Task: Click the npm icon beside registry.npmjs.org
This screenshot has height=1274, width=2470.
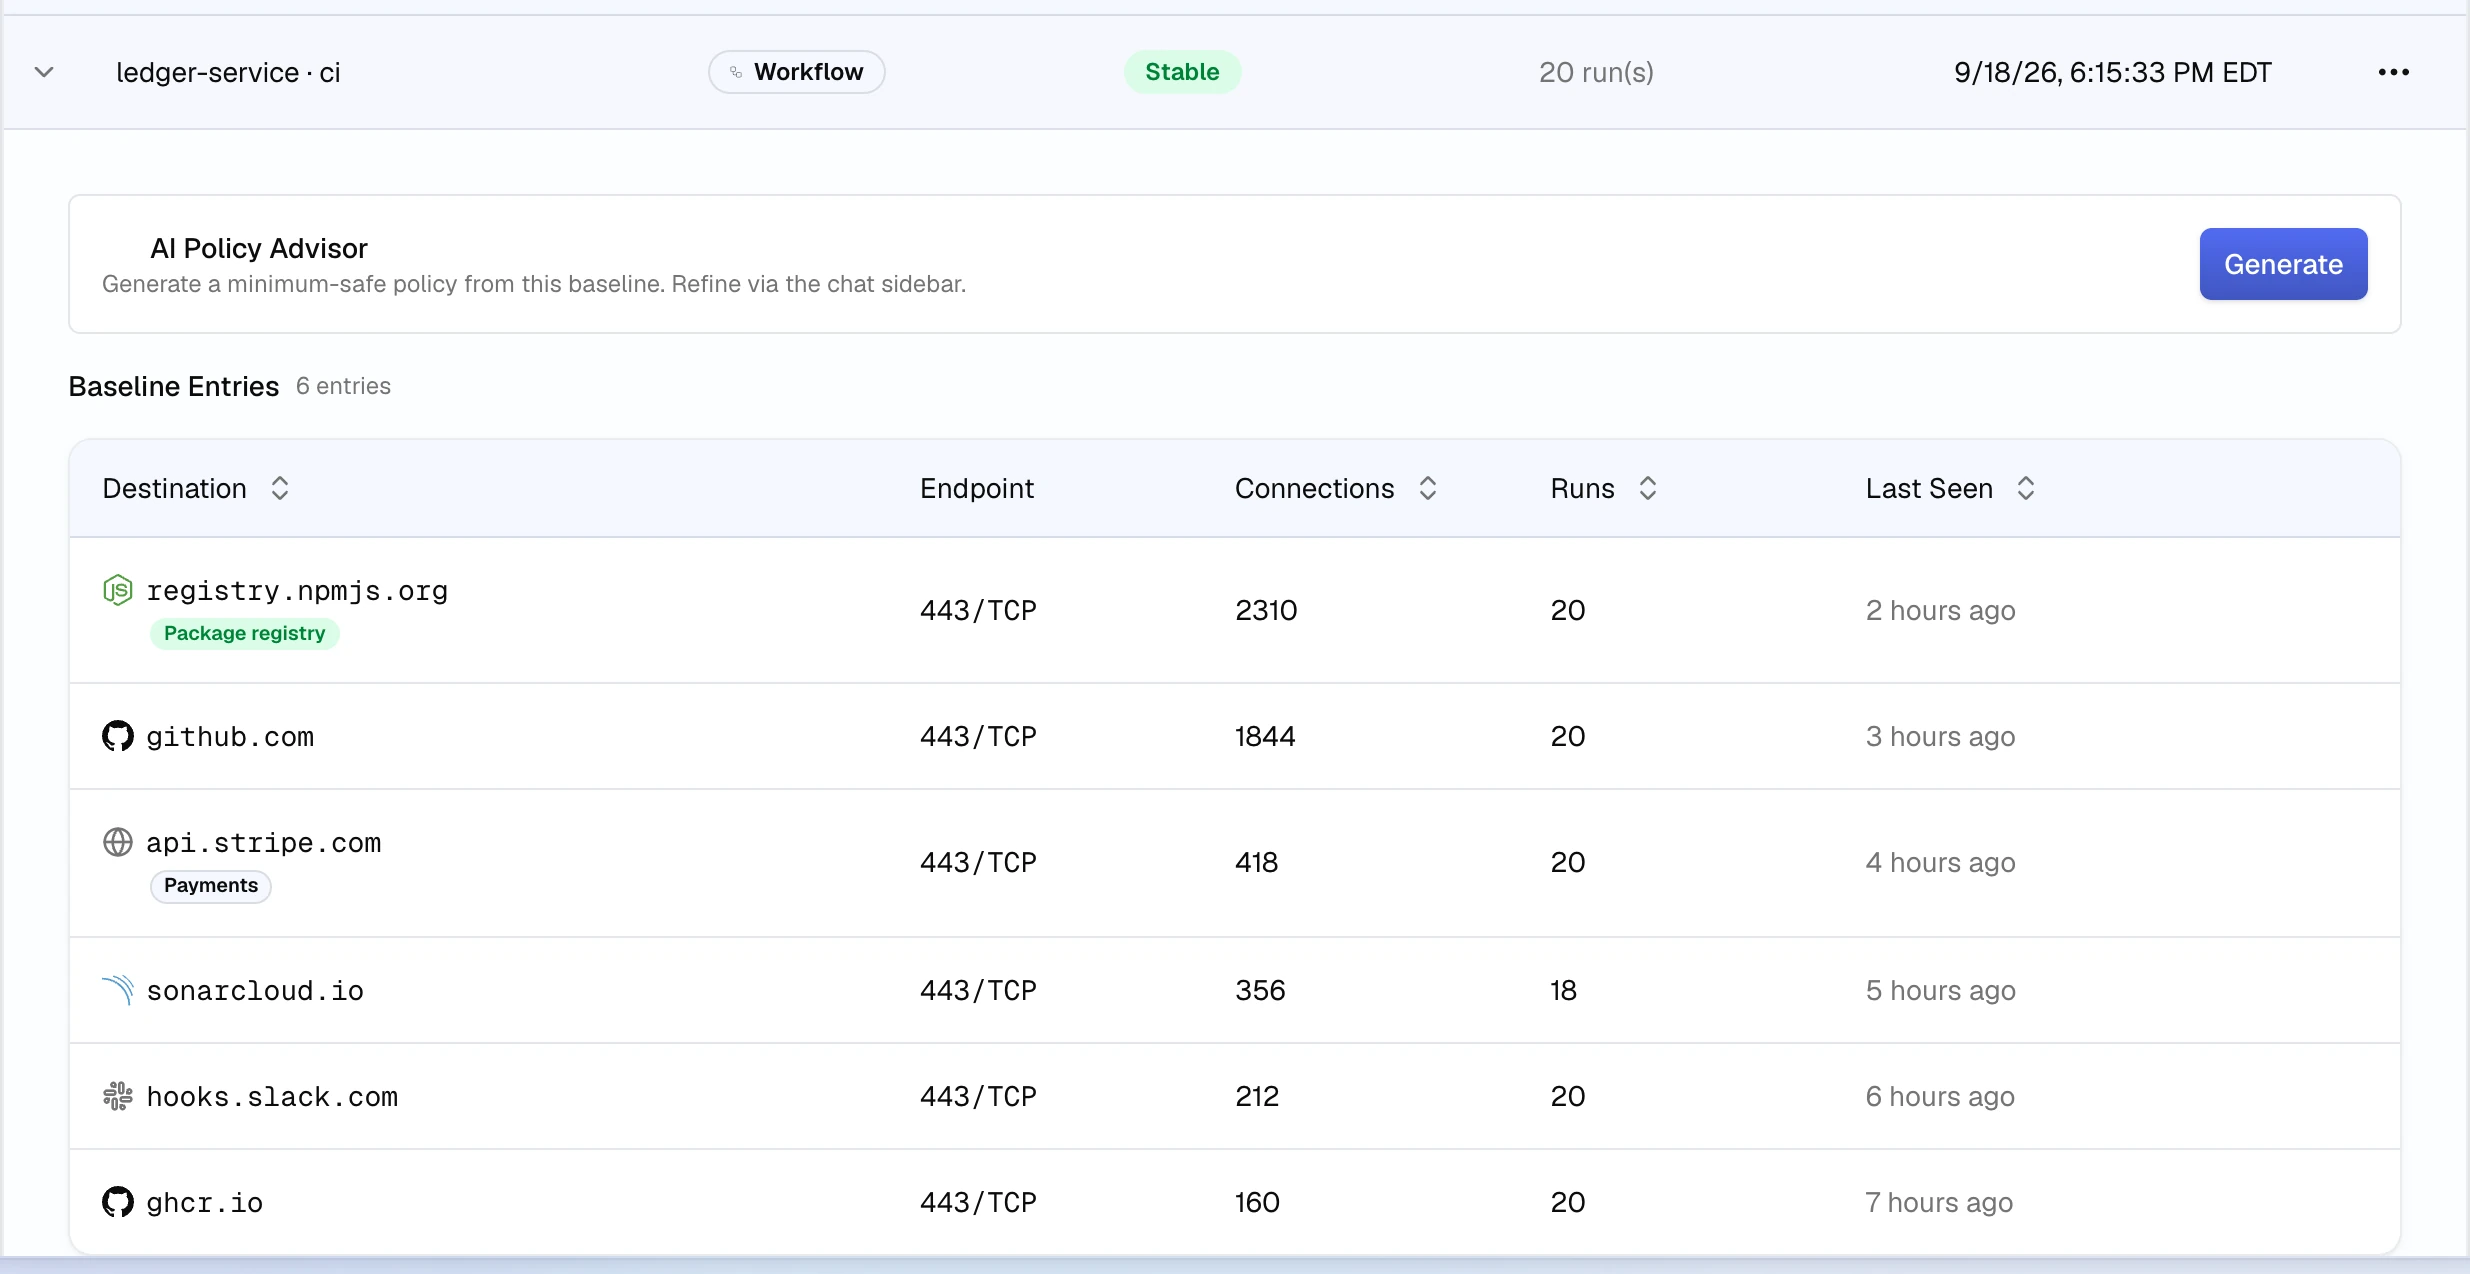Action: [118, 590]
